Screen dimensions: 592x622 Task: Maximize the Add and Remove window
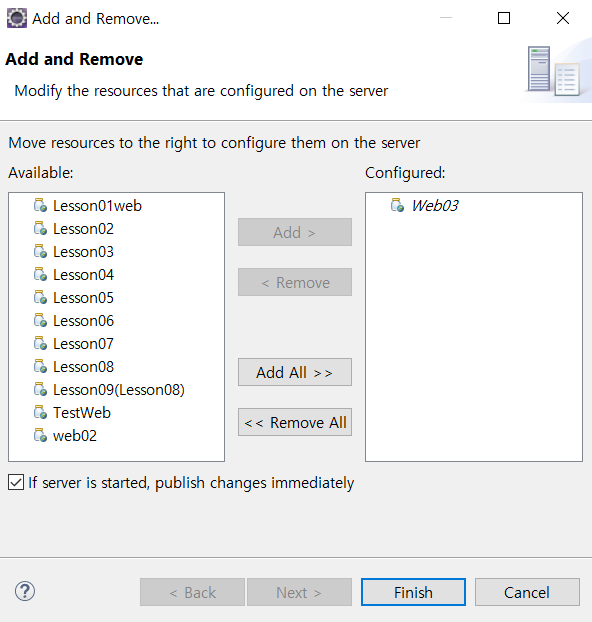click(x=504, y=18)
